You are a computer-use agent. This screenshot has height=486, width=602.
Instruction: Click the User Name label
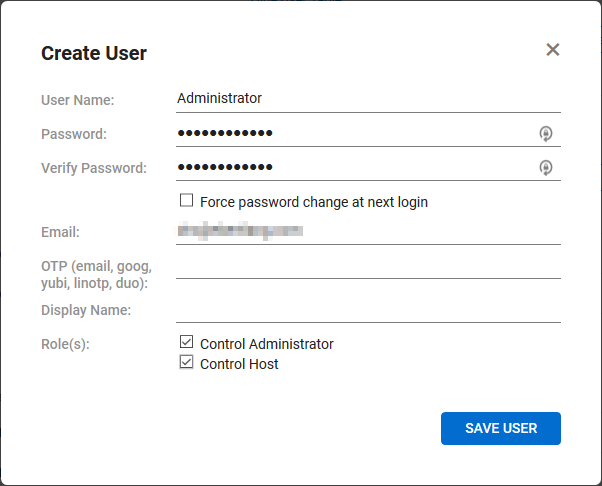(78, 100)
